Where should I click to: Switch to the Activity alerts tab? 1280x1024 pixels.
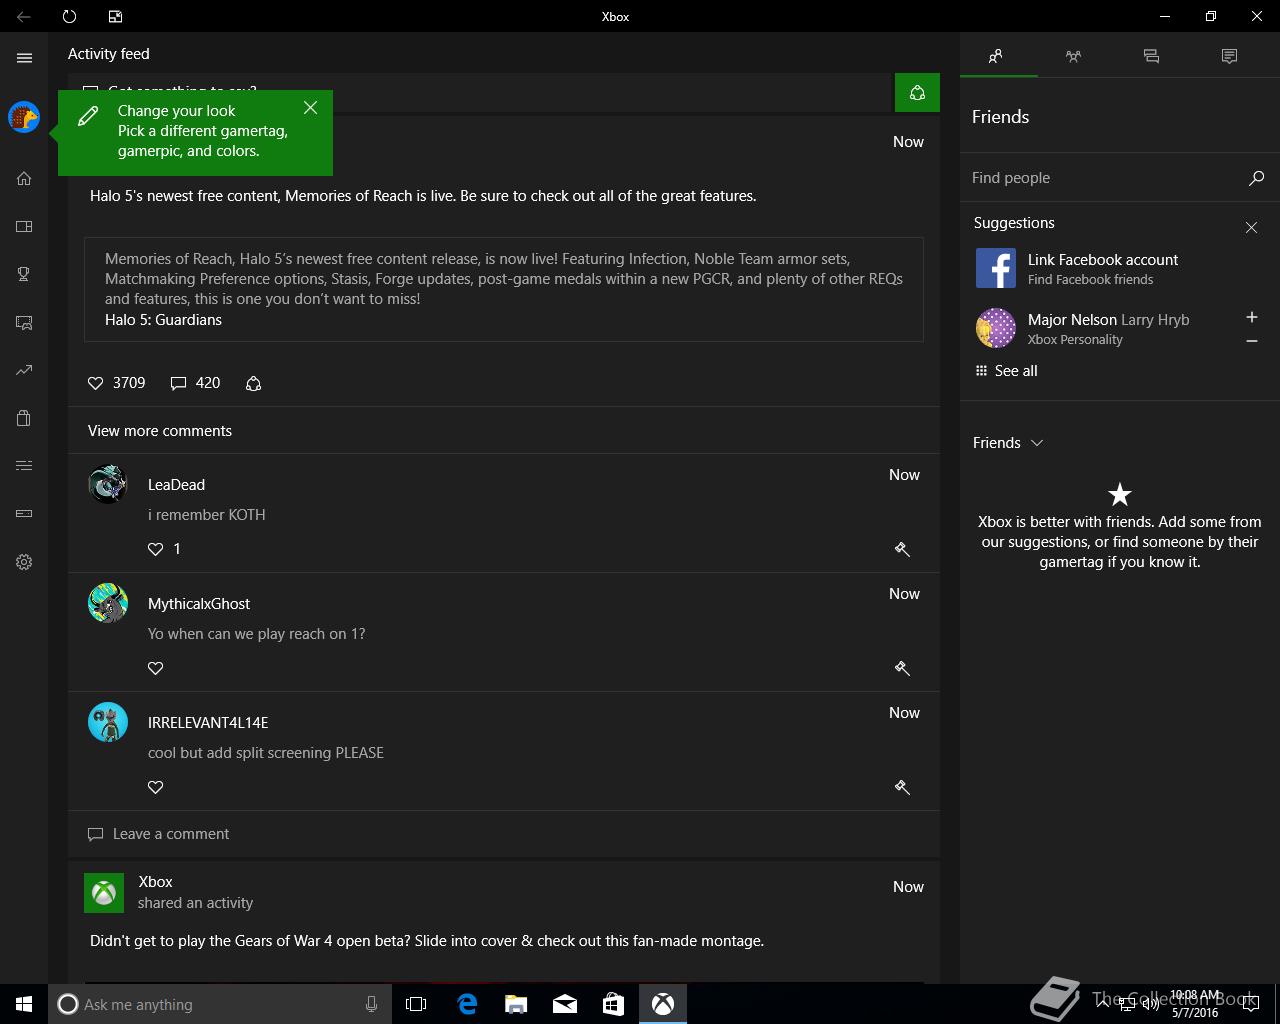point(1230,56)
